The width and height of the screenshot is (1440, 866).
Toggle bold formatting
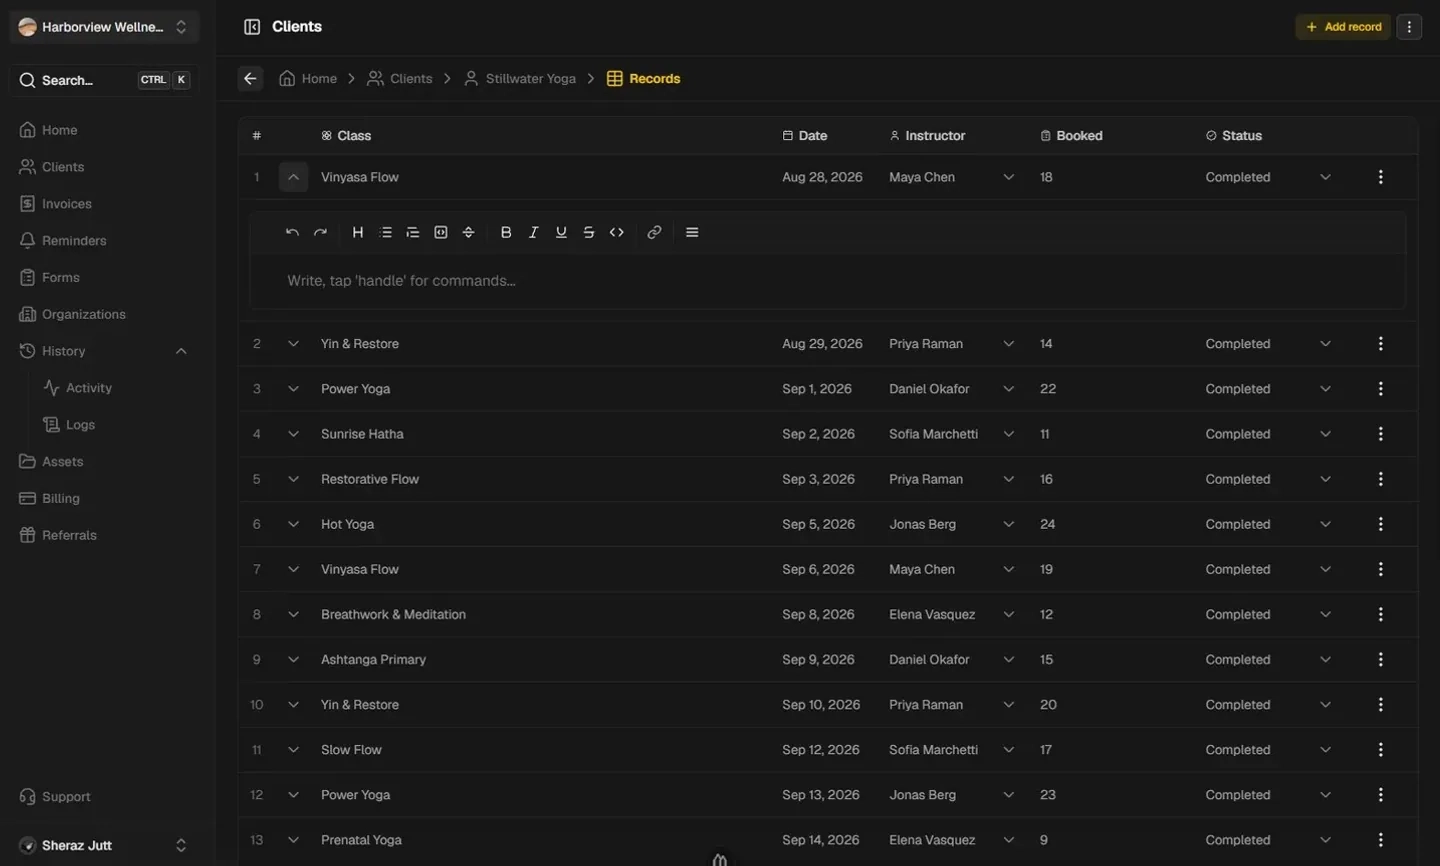(x=506, y=232)
